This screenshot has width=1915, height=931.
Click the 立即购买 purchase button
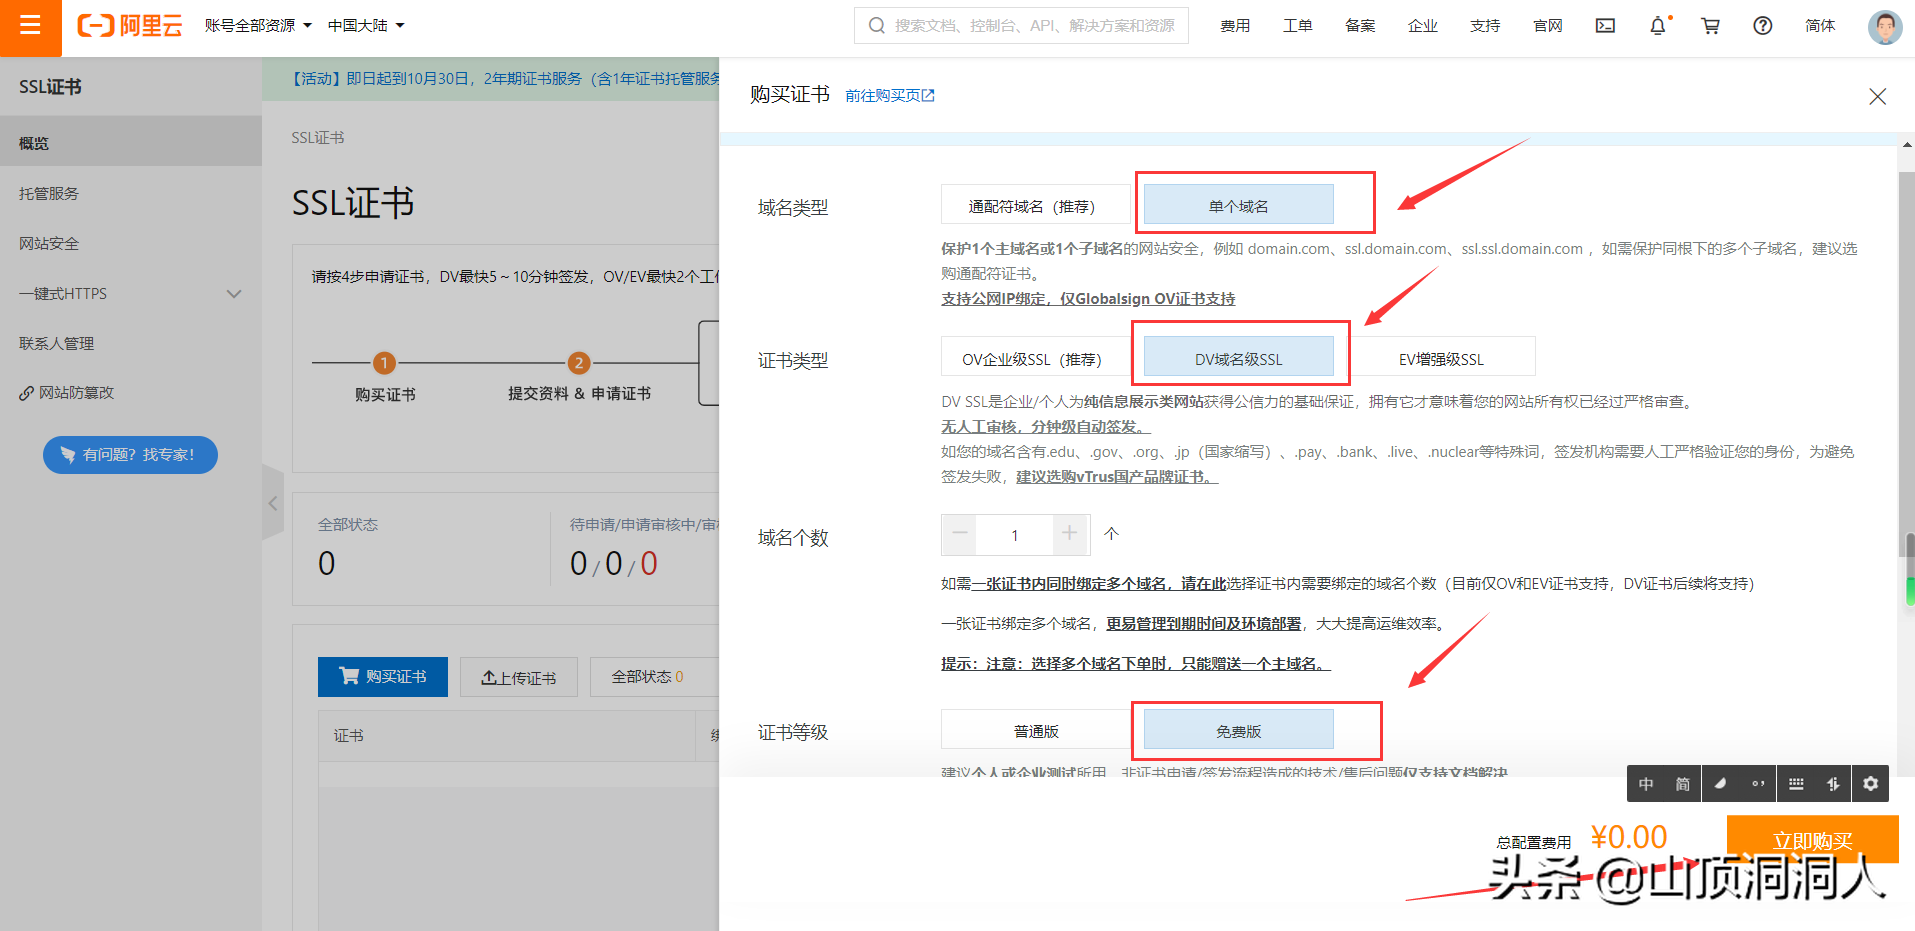1812,839
